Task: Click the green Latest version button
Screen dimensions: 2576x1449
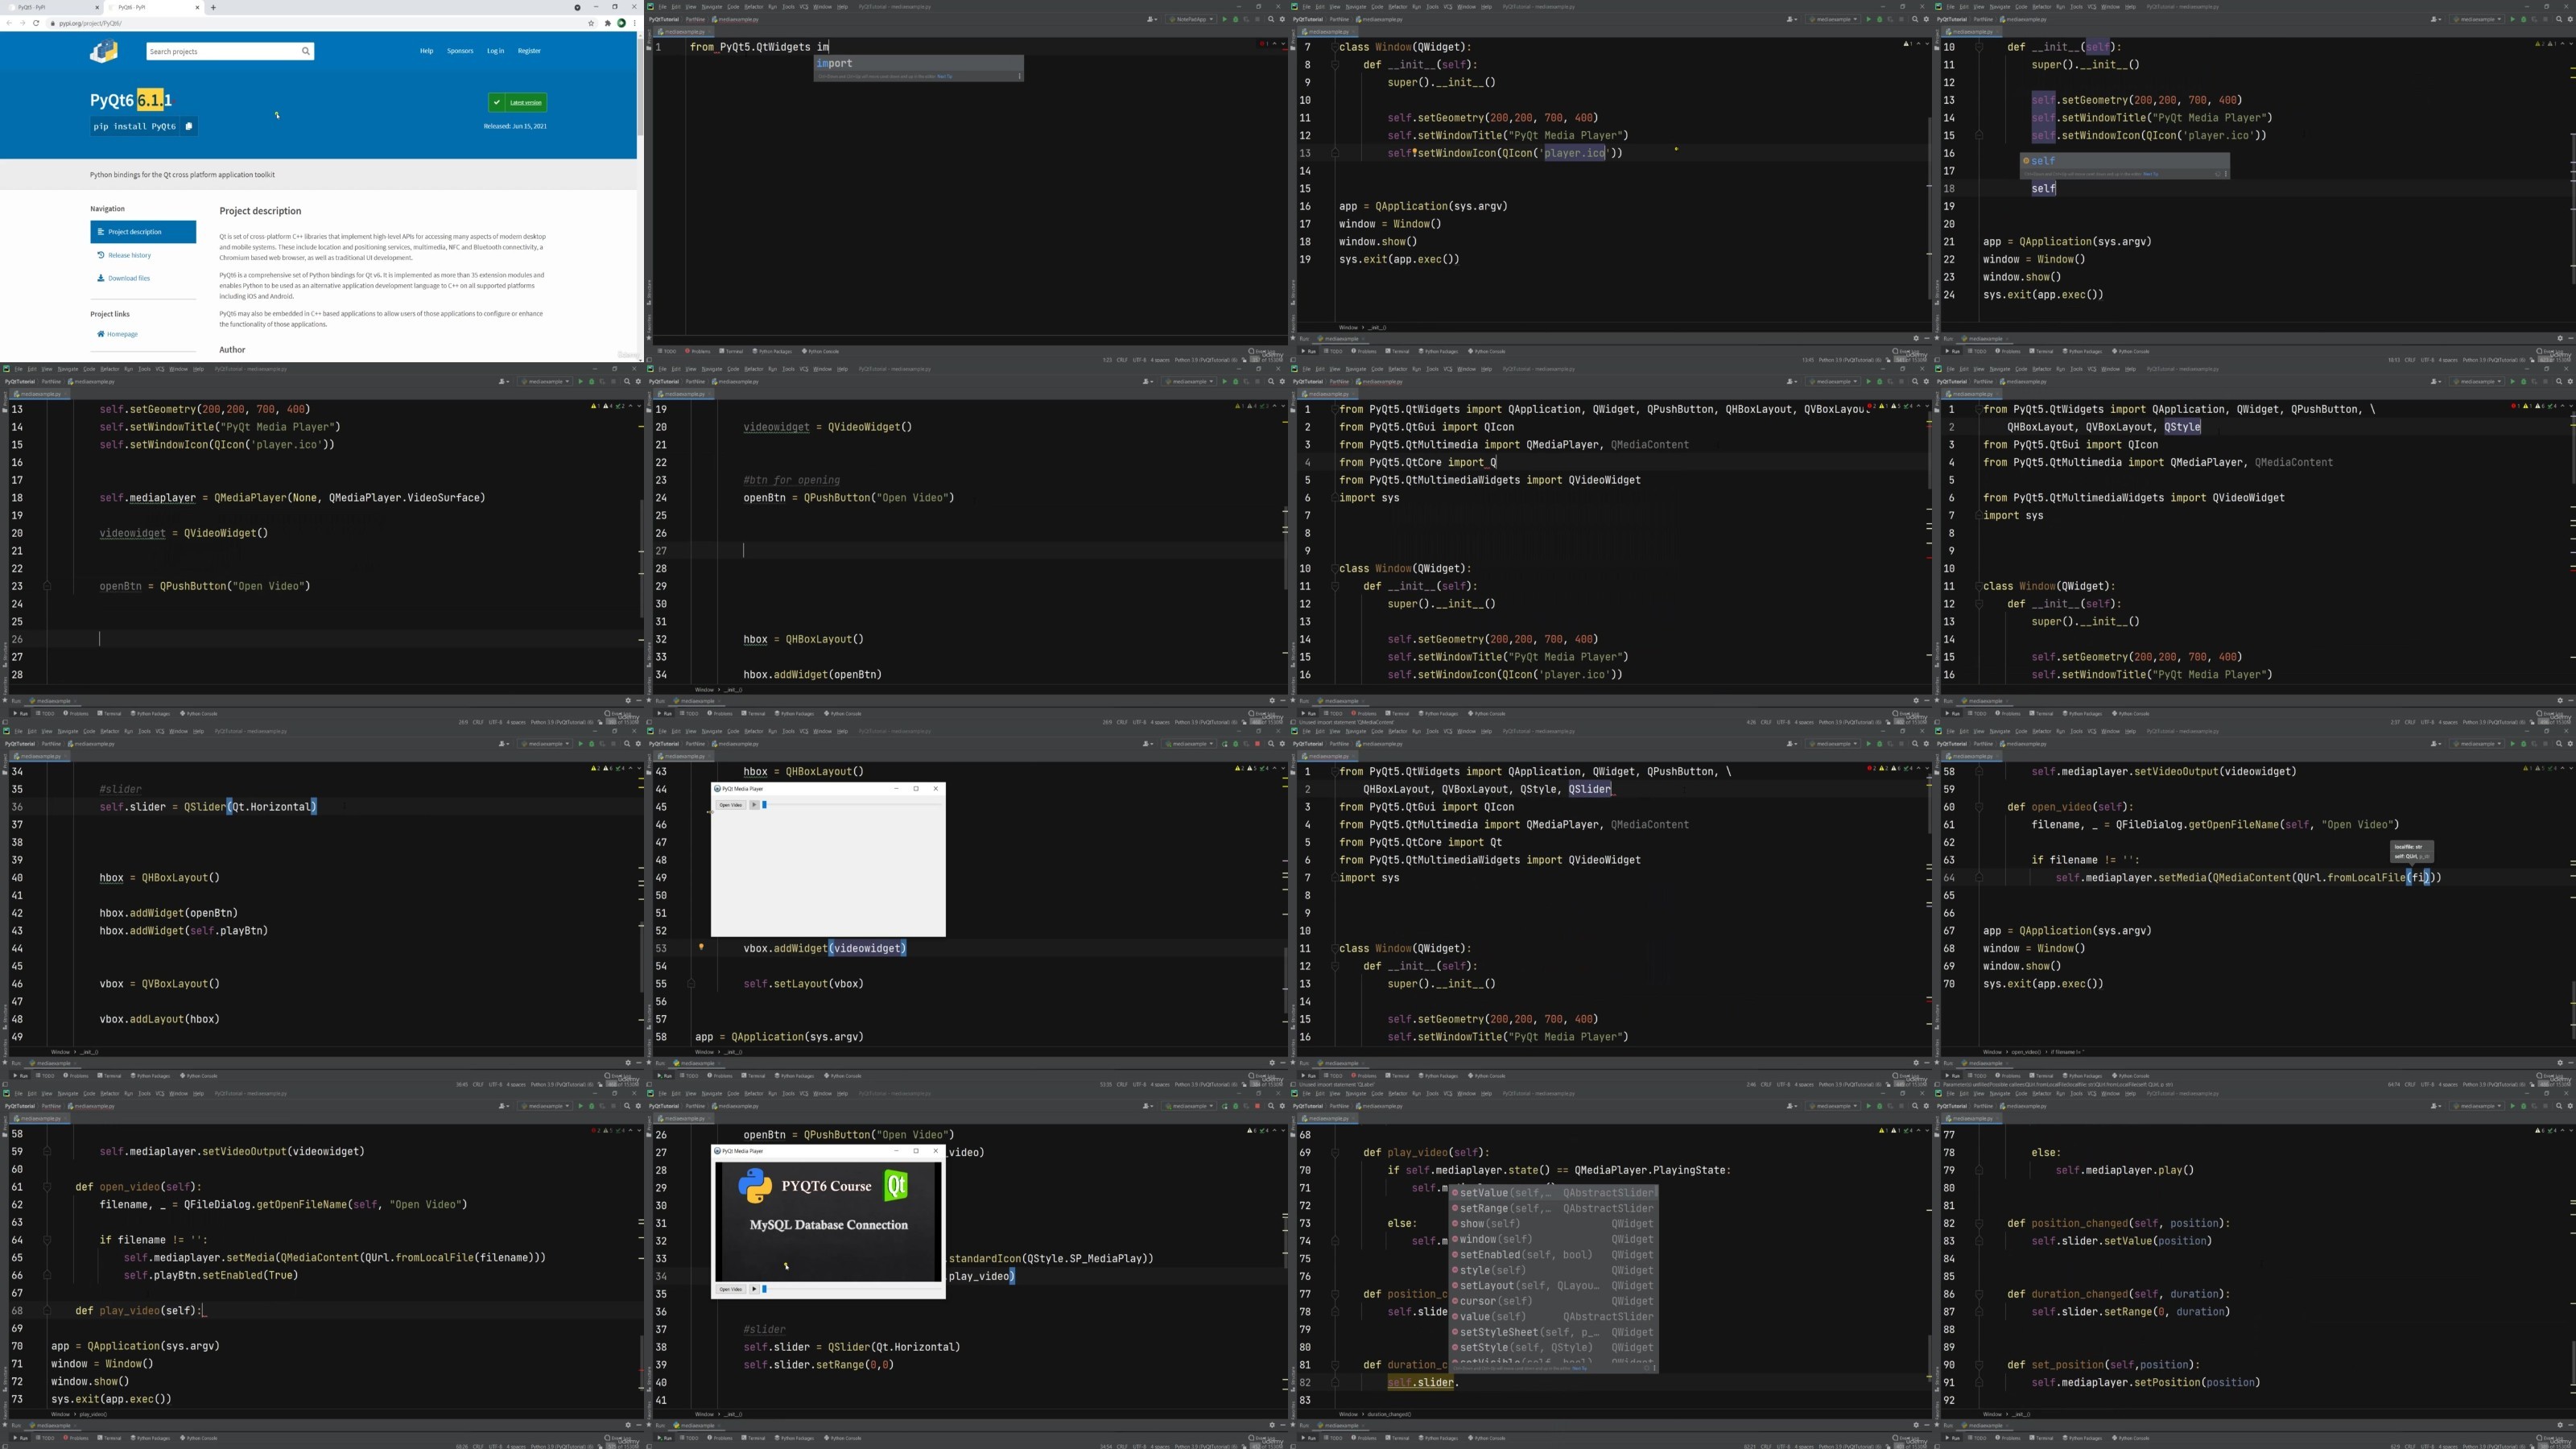Action: click(517, 102)
